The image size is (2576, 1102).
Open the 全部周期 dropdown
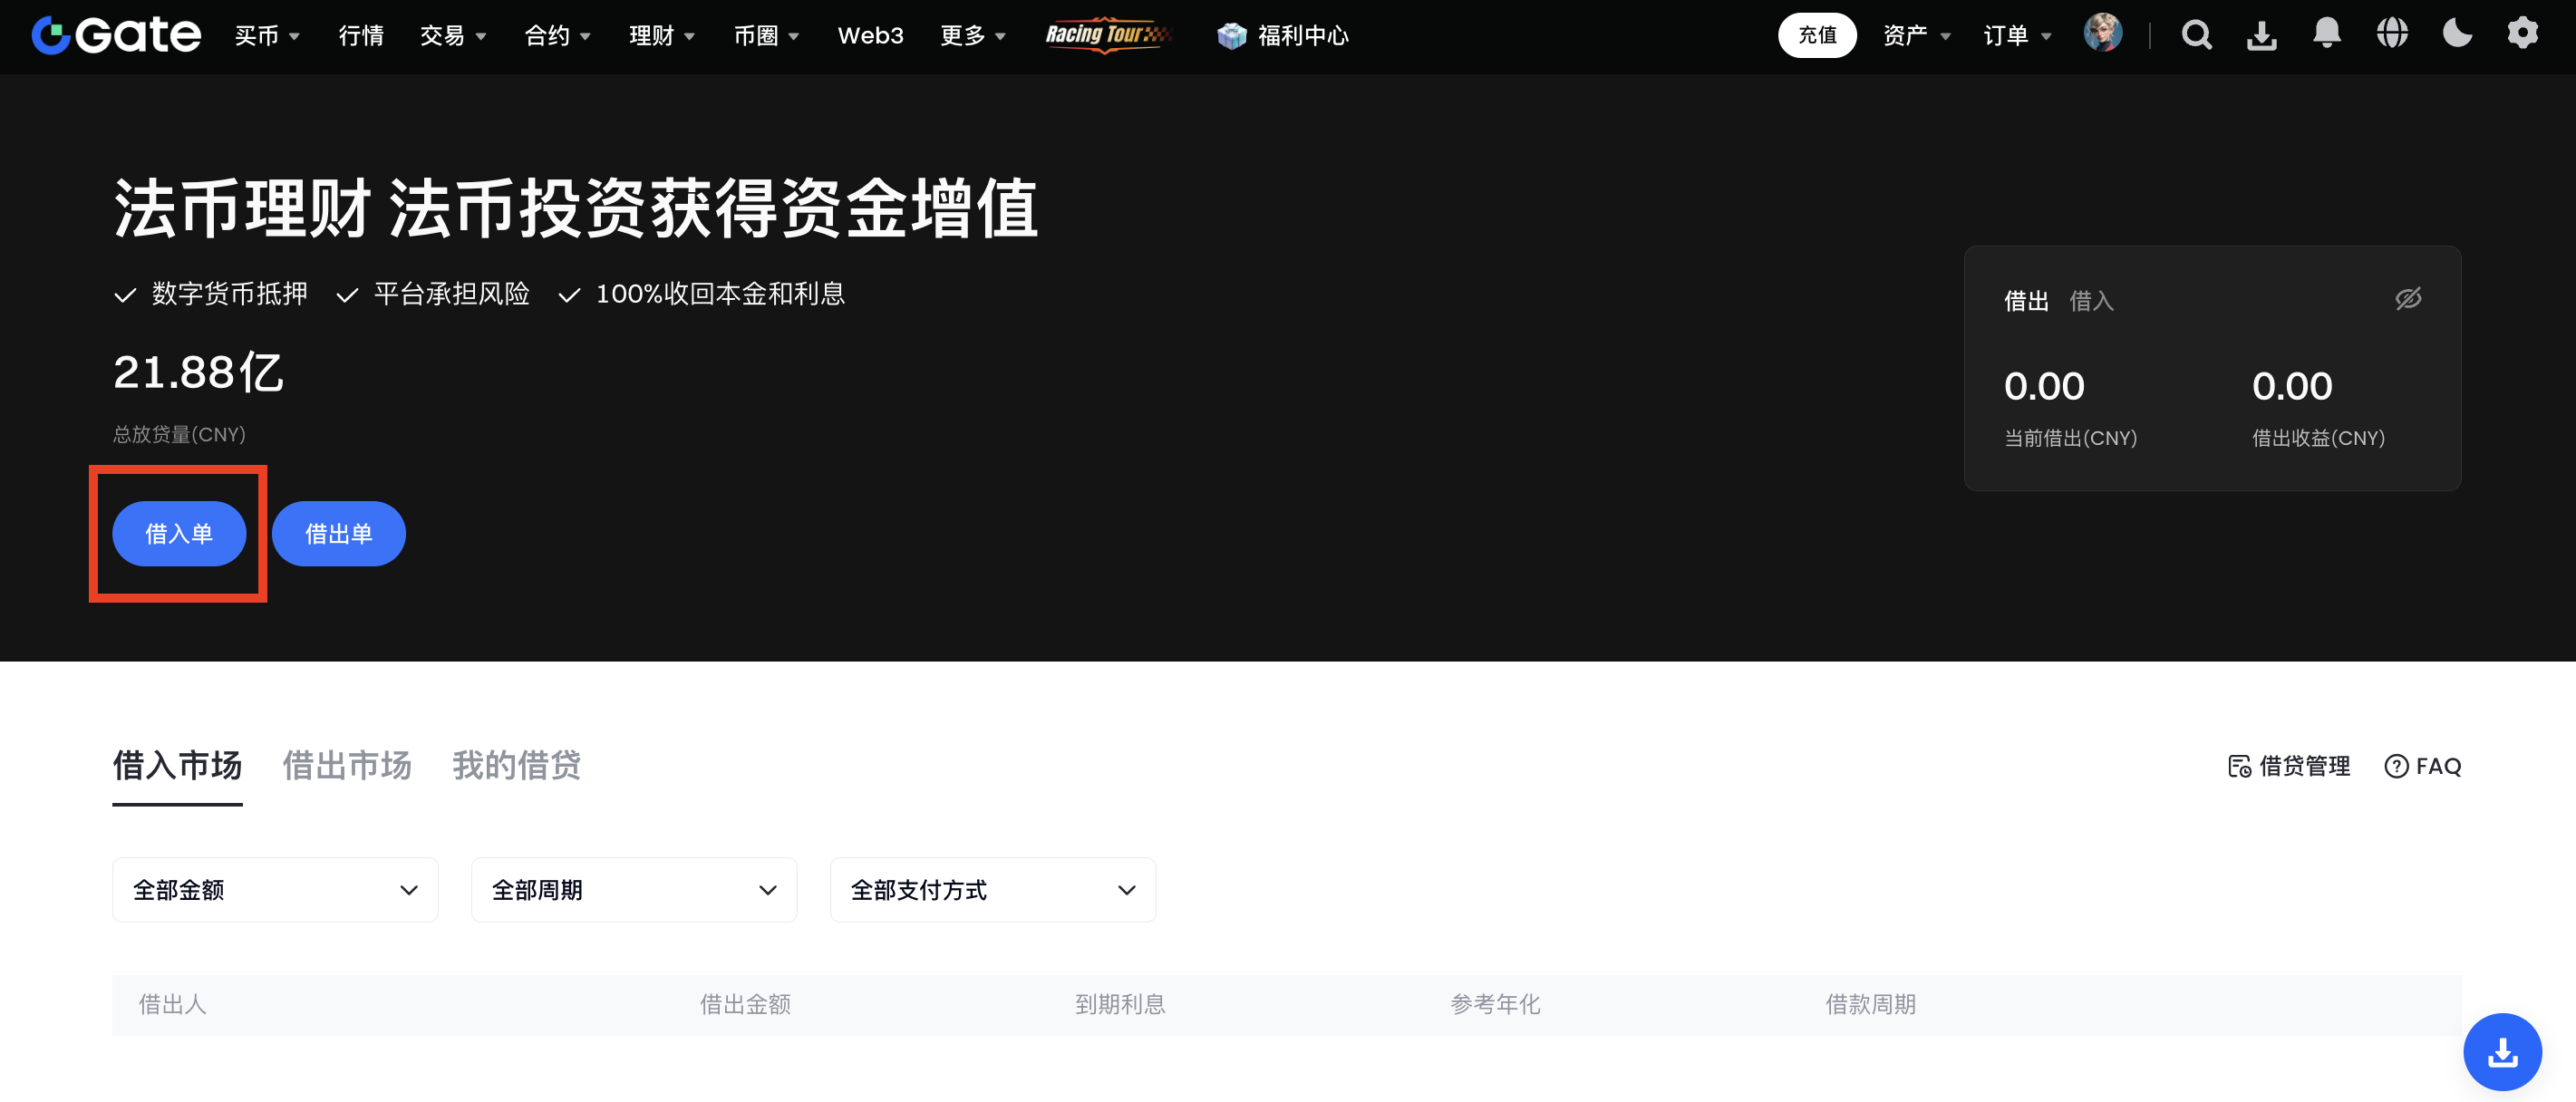coord(634,889)
